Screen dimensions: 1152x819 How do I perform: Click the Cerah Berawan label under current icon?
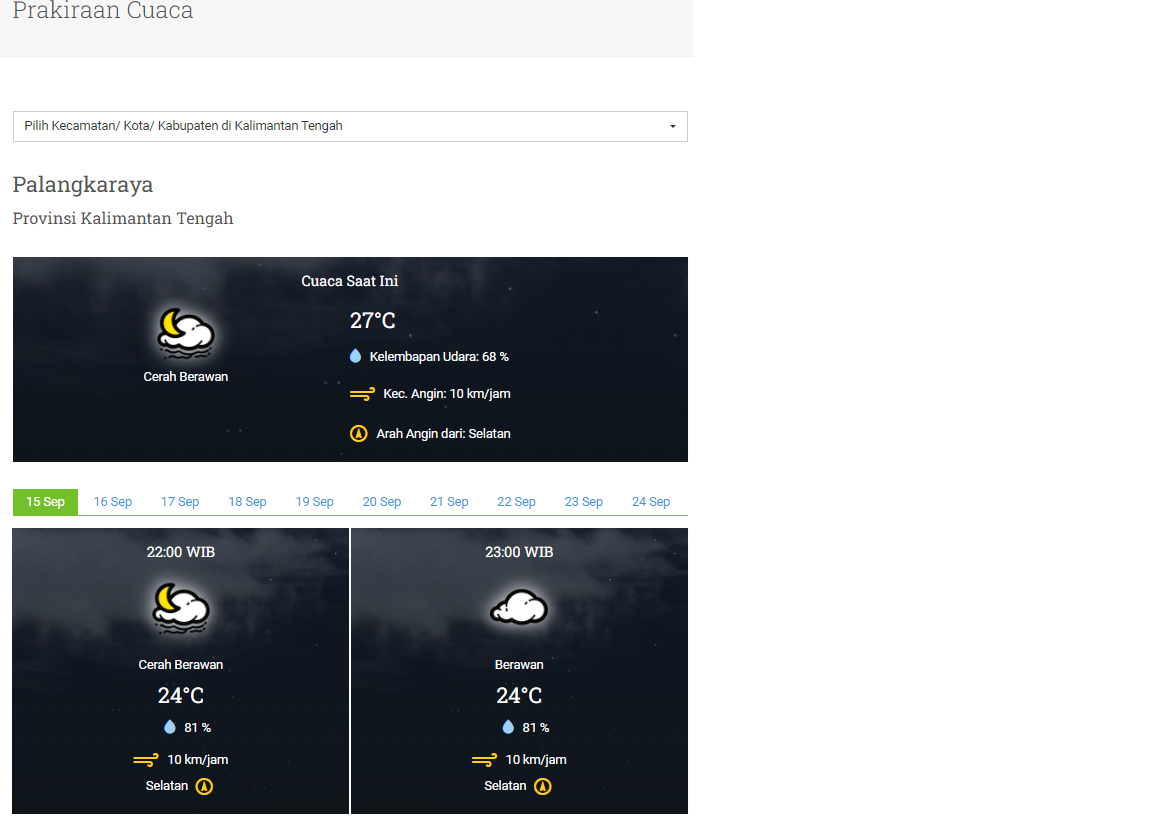pyautogui.click(x=186, y=377)
